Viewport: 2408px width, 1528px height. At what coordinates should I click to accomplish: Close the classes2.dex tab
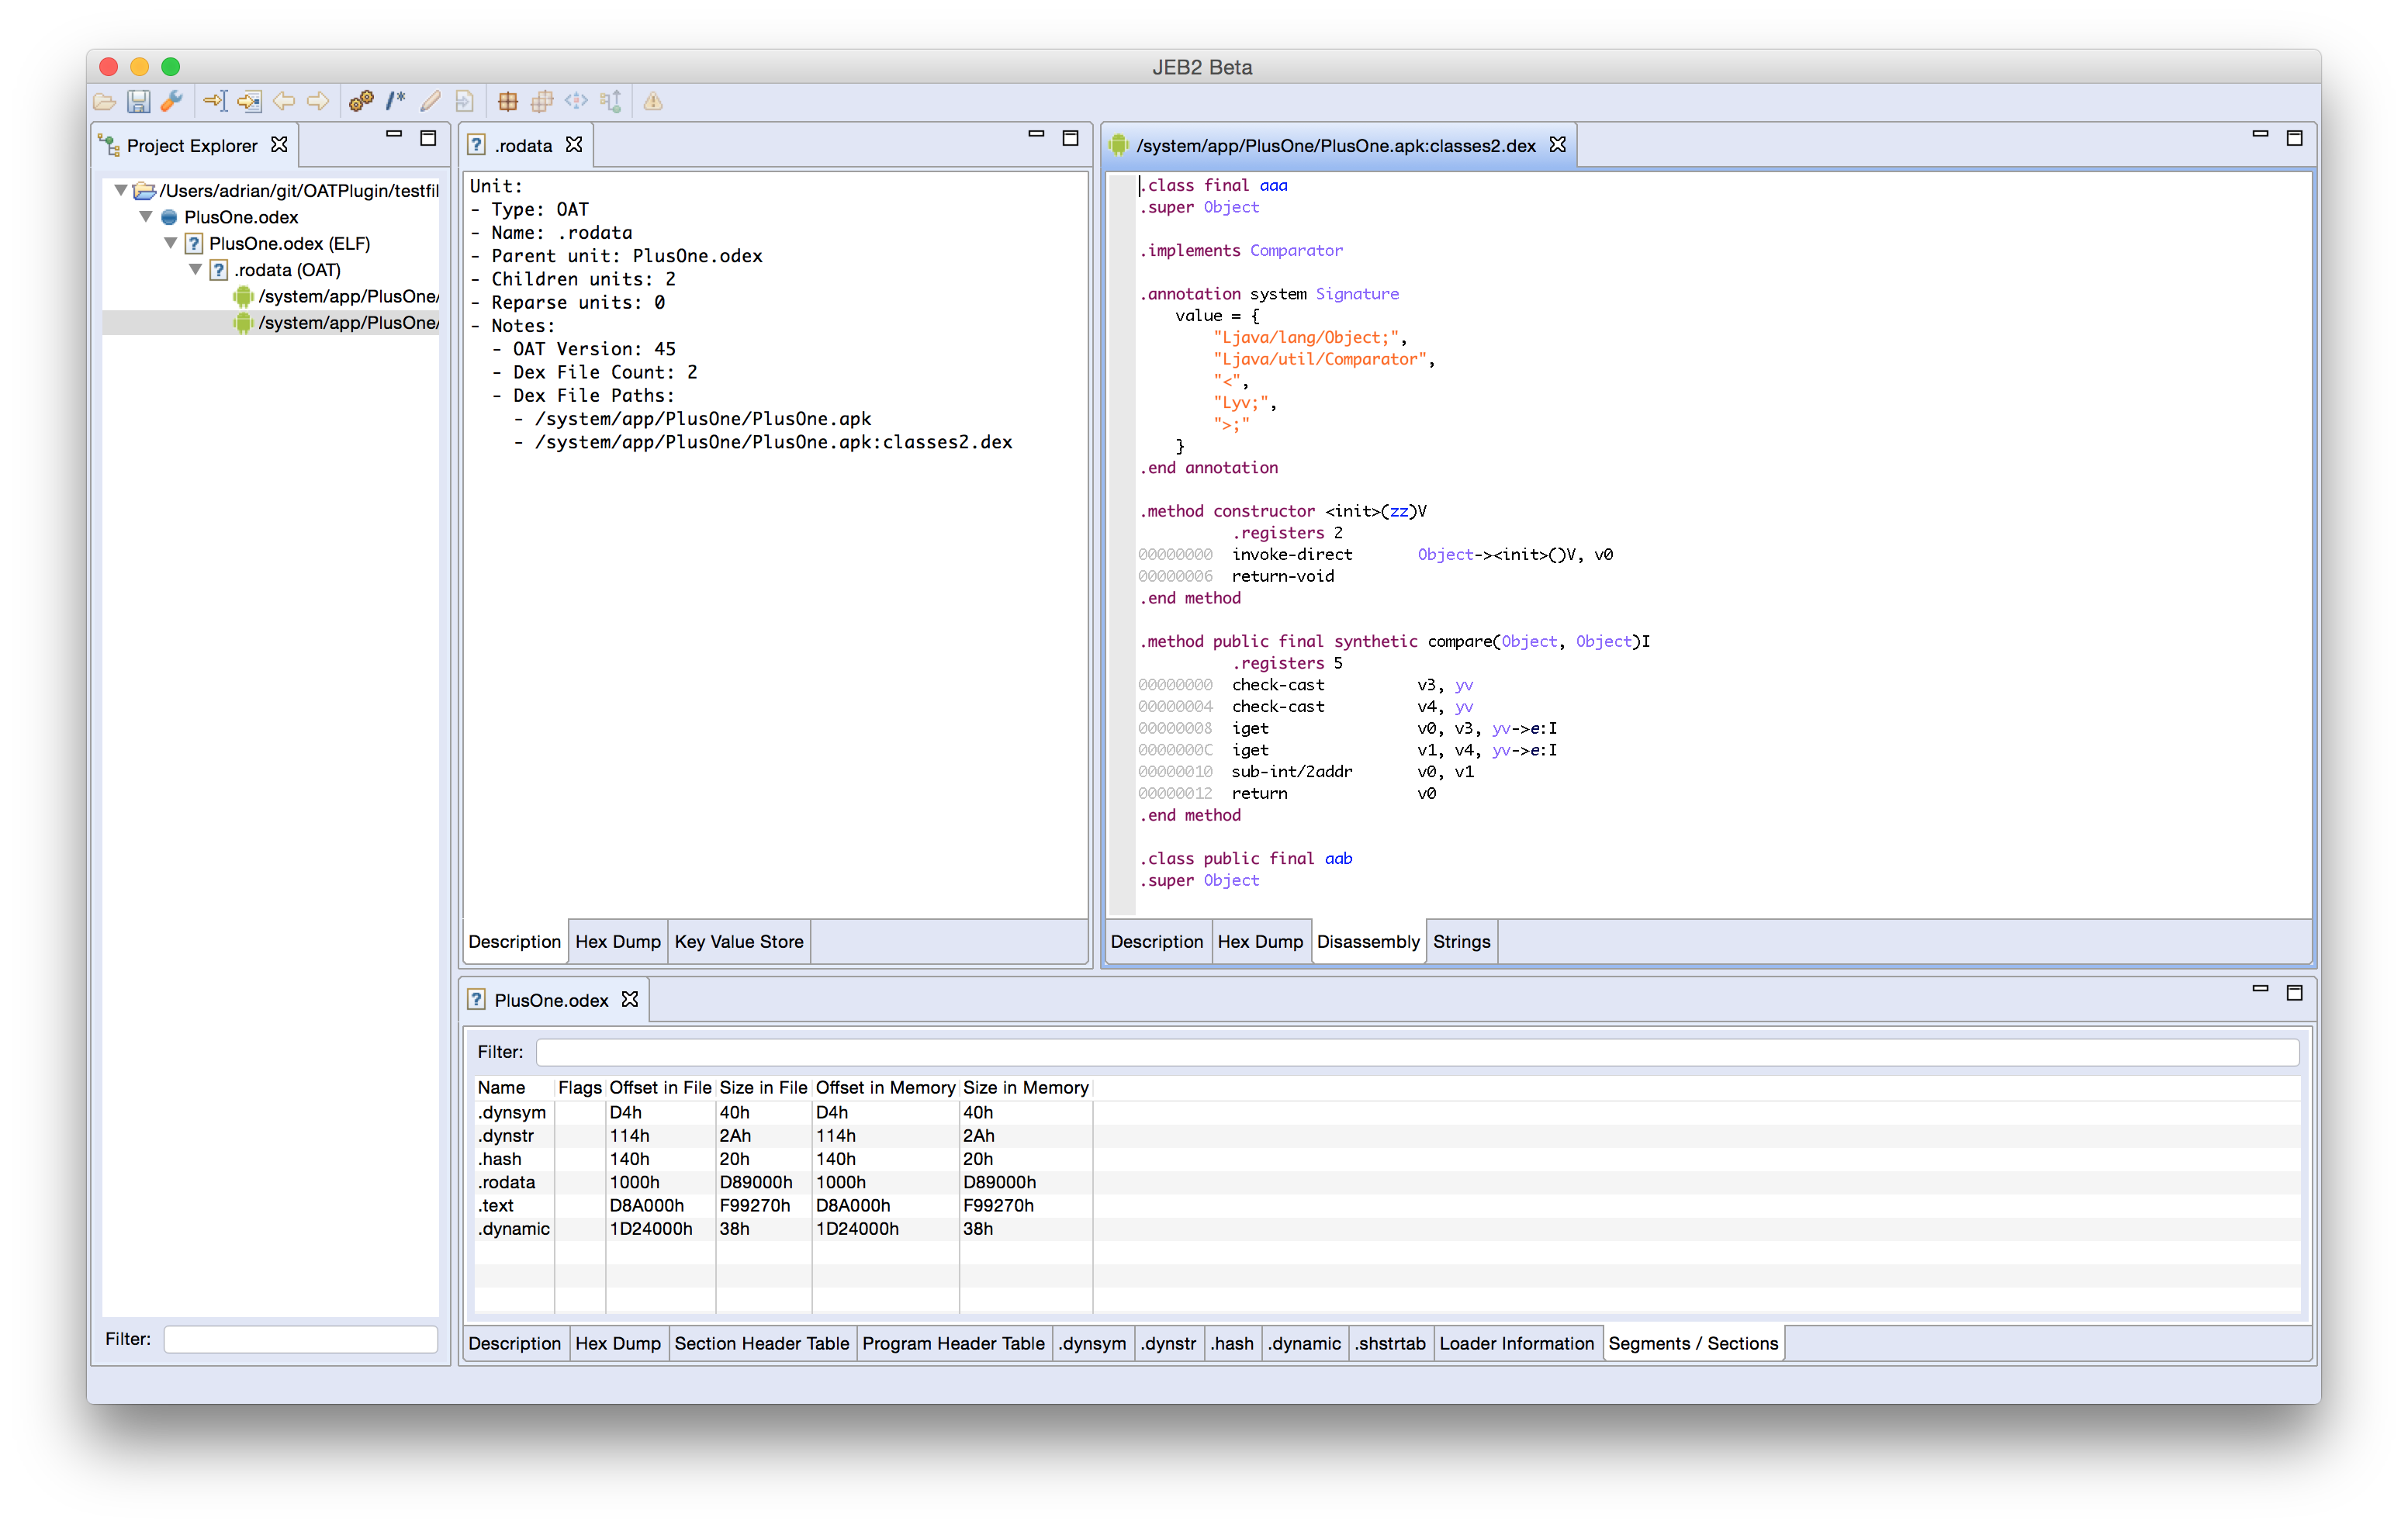click(1558, 145)
